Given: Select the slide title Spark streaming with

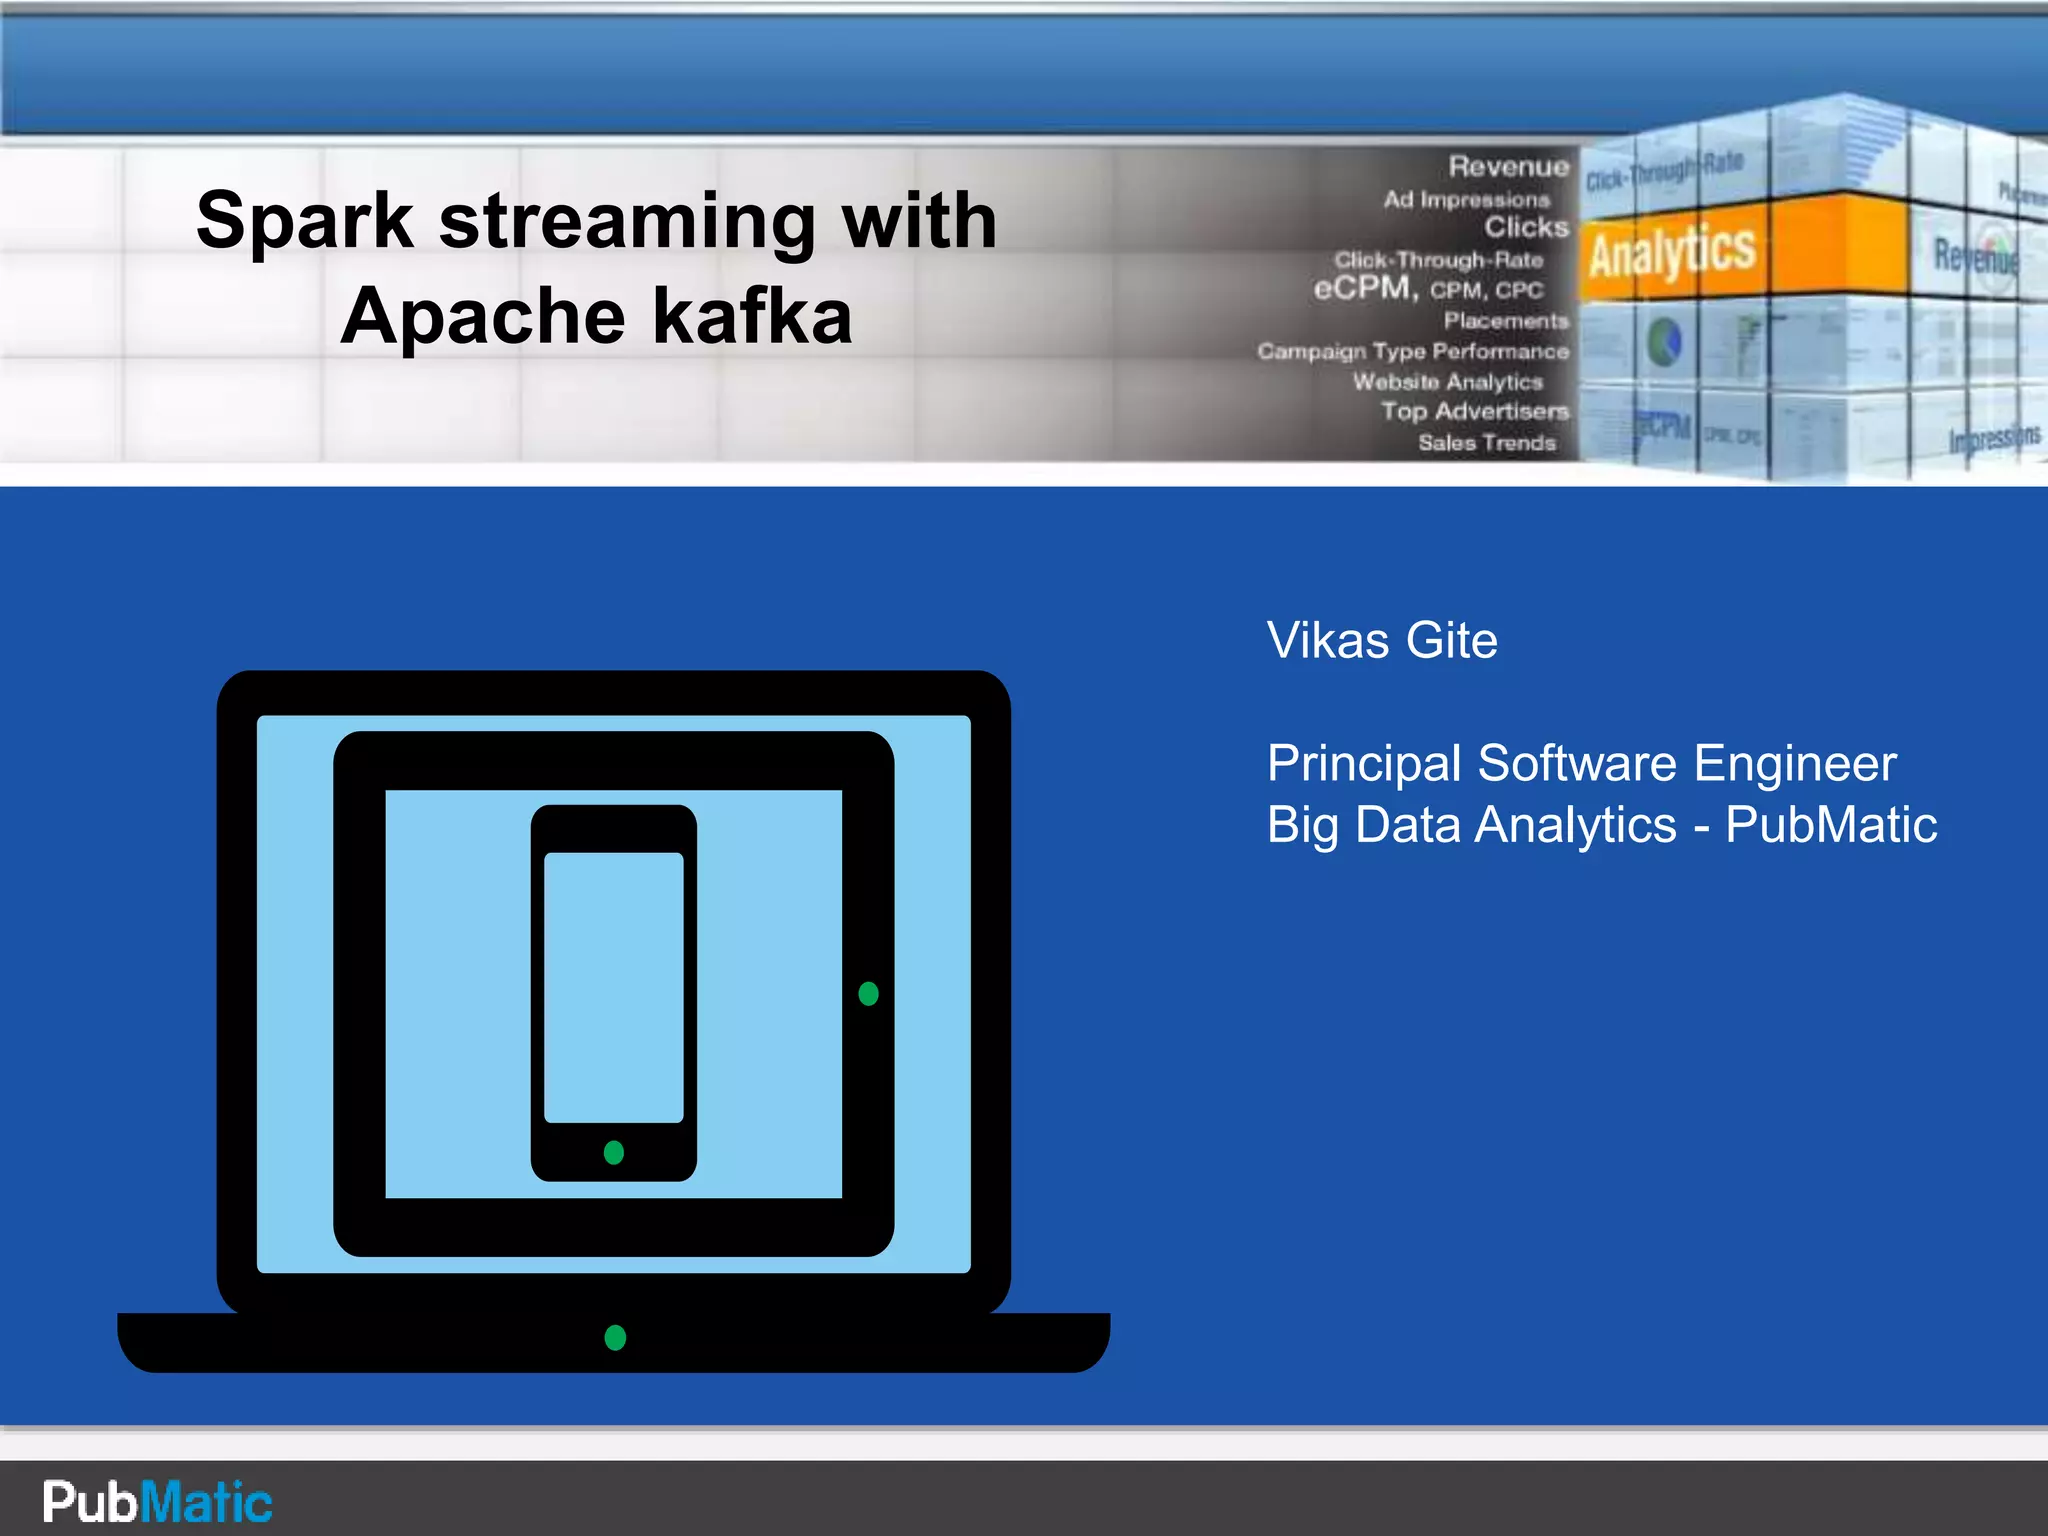Looking at the screenshot, I should coord(597,220).
